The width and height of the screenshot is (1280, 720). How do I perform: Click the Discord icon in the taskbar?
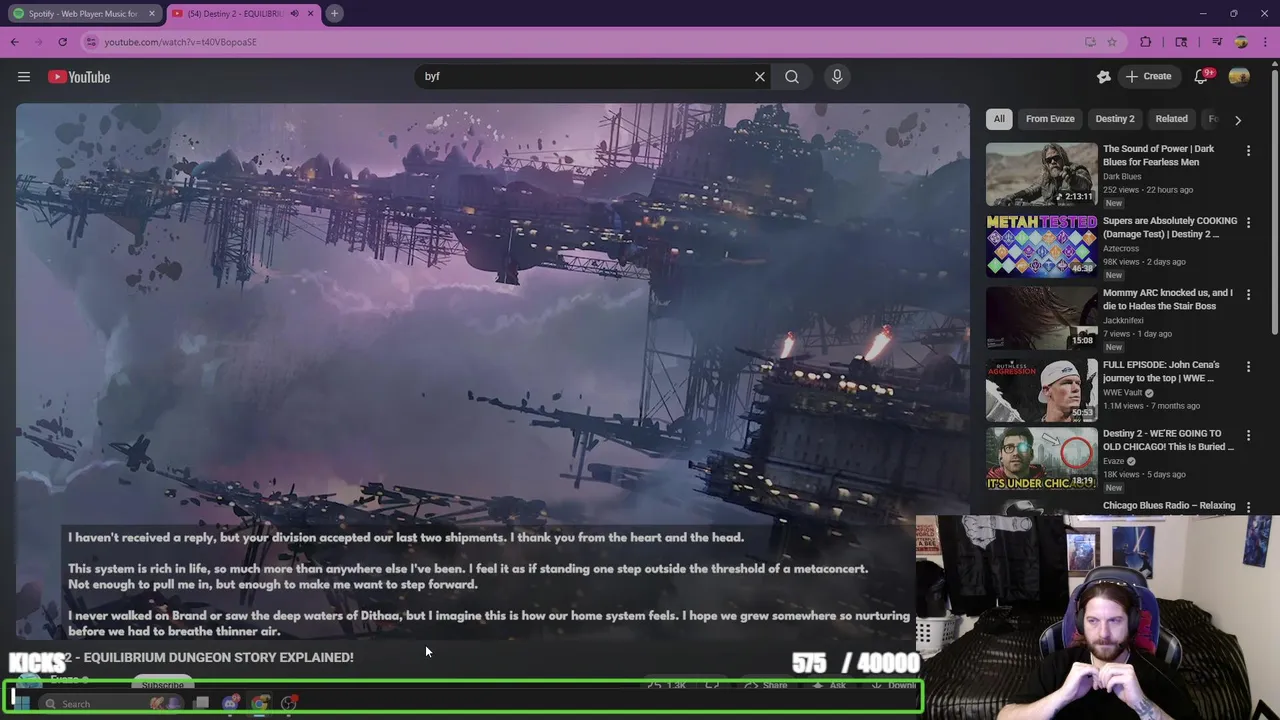pos(230,704)
